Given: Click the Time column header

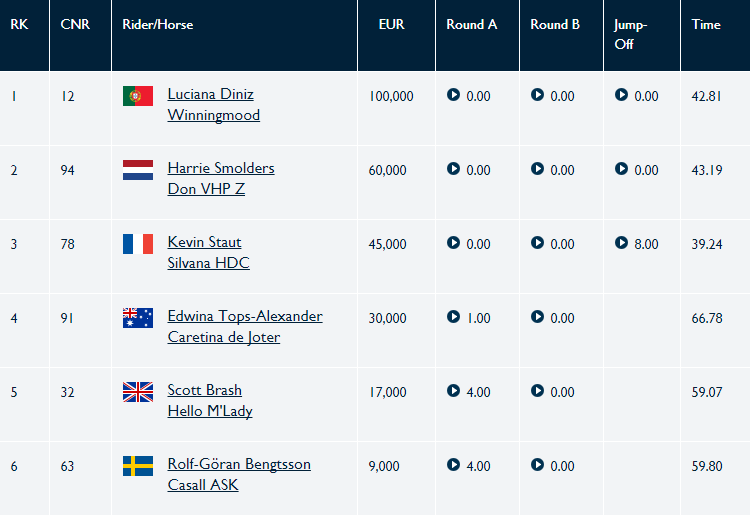Looking at the screenshot, I should [x=706, y=24].
